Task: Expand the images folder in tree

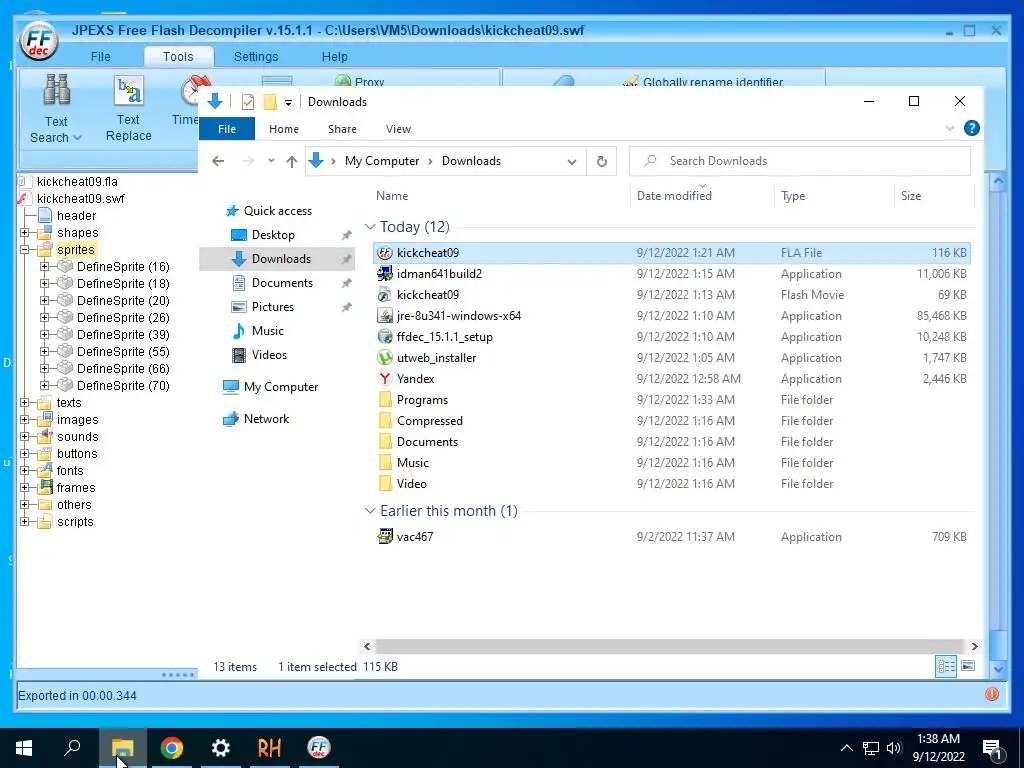Action: (x=25, y=419)
